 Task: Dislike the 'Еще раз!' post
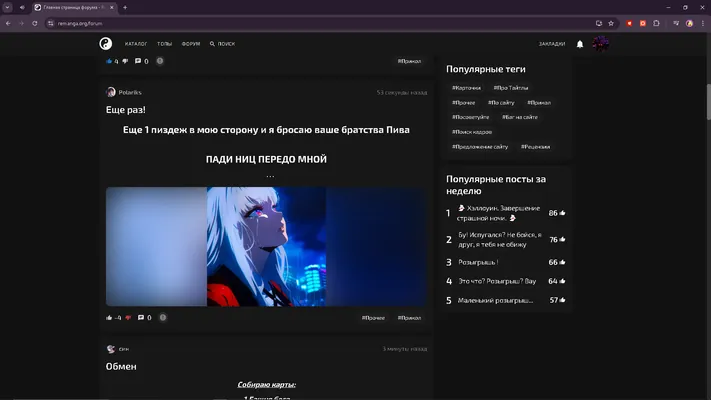pyautogui.click(x=128, y=317)
